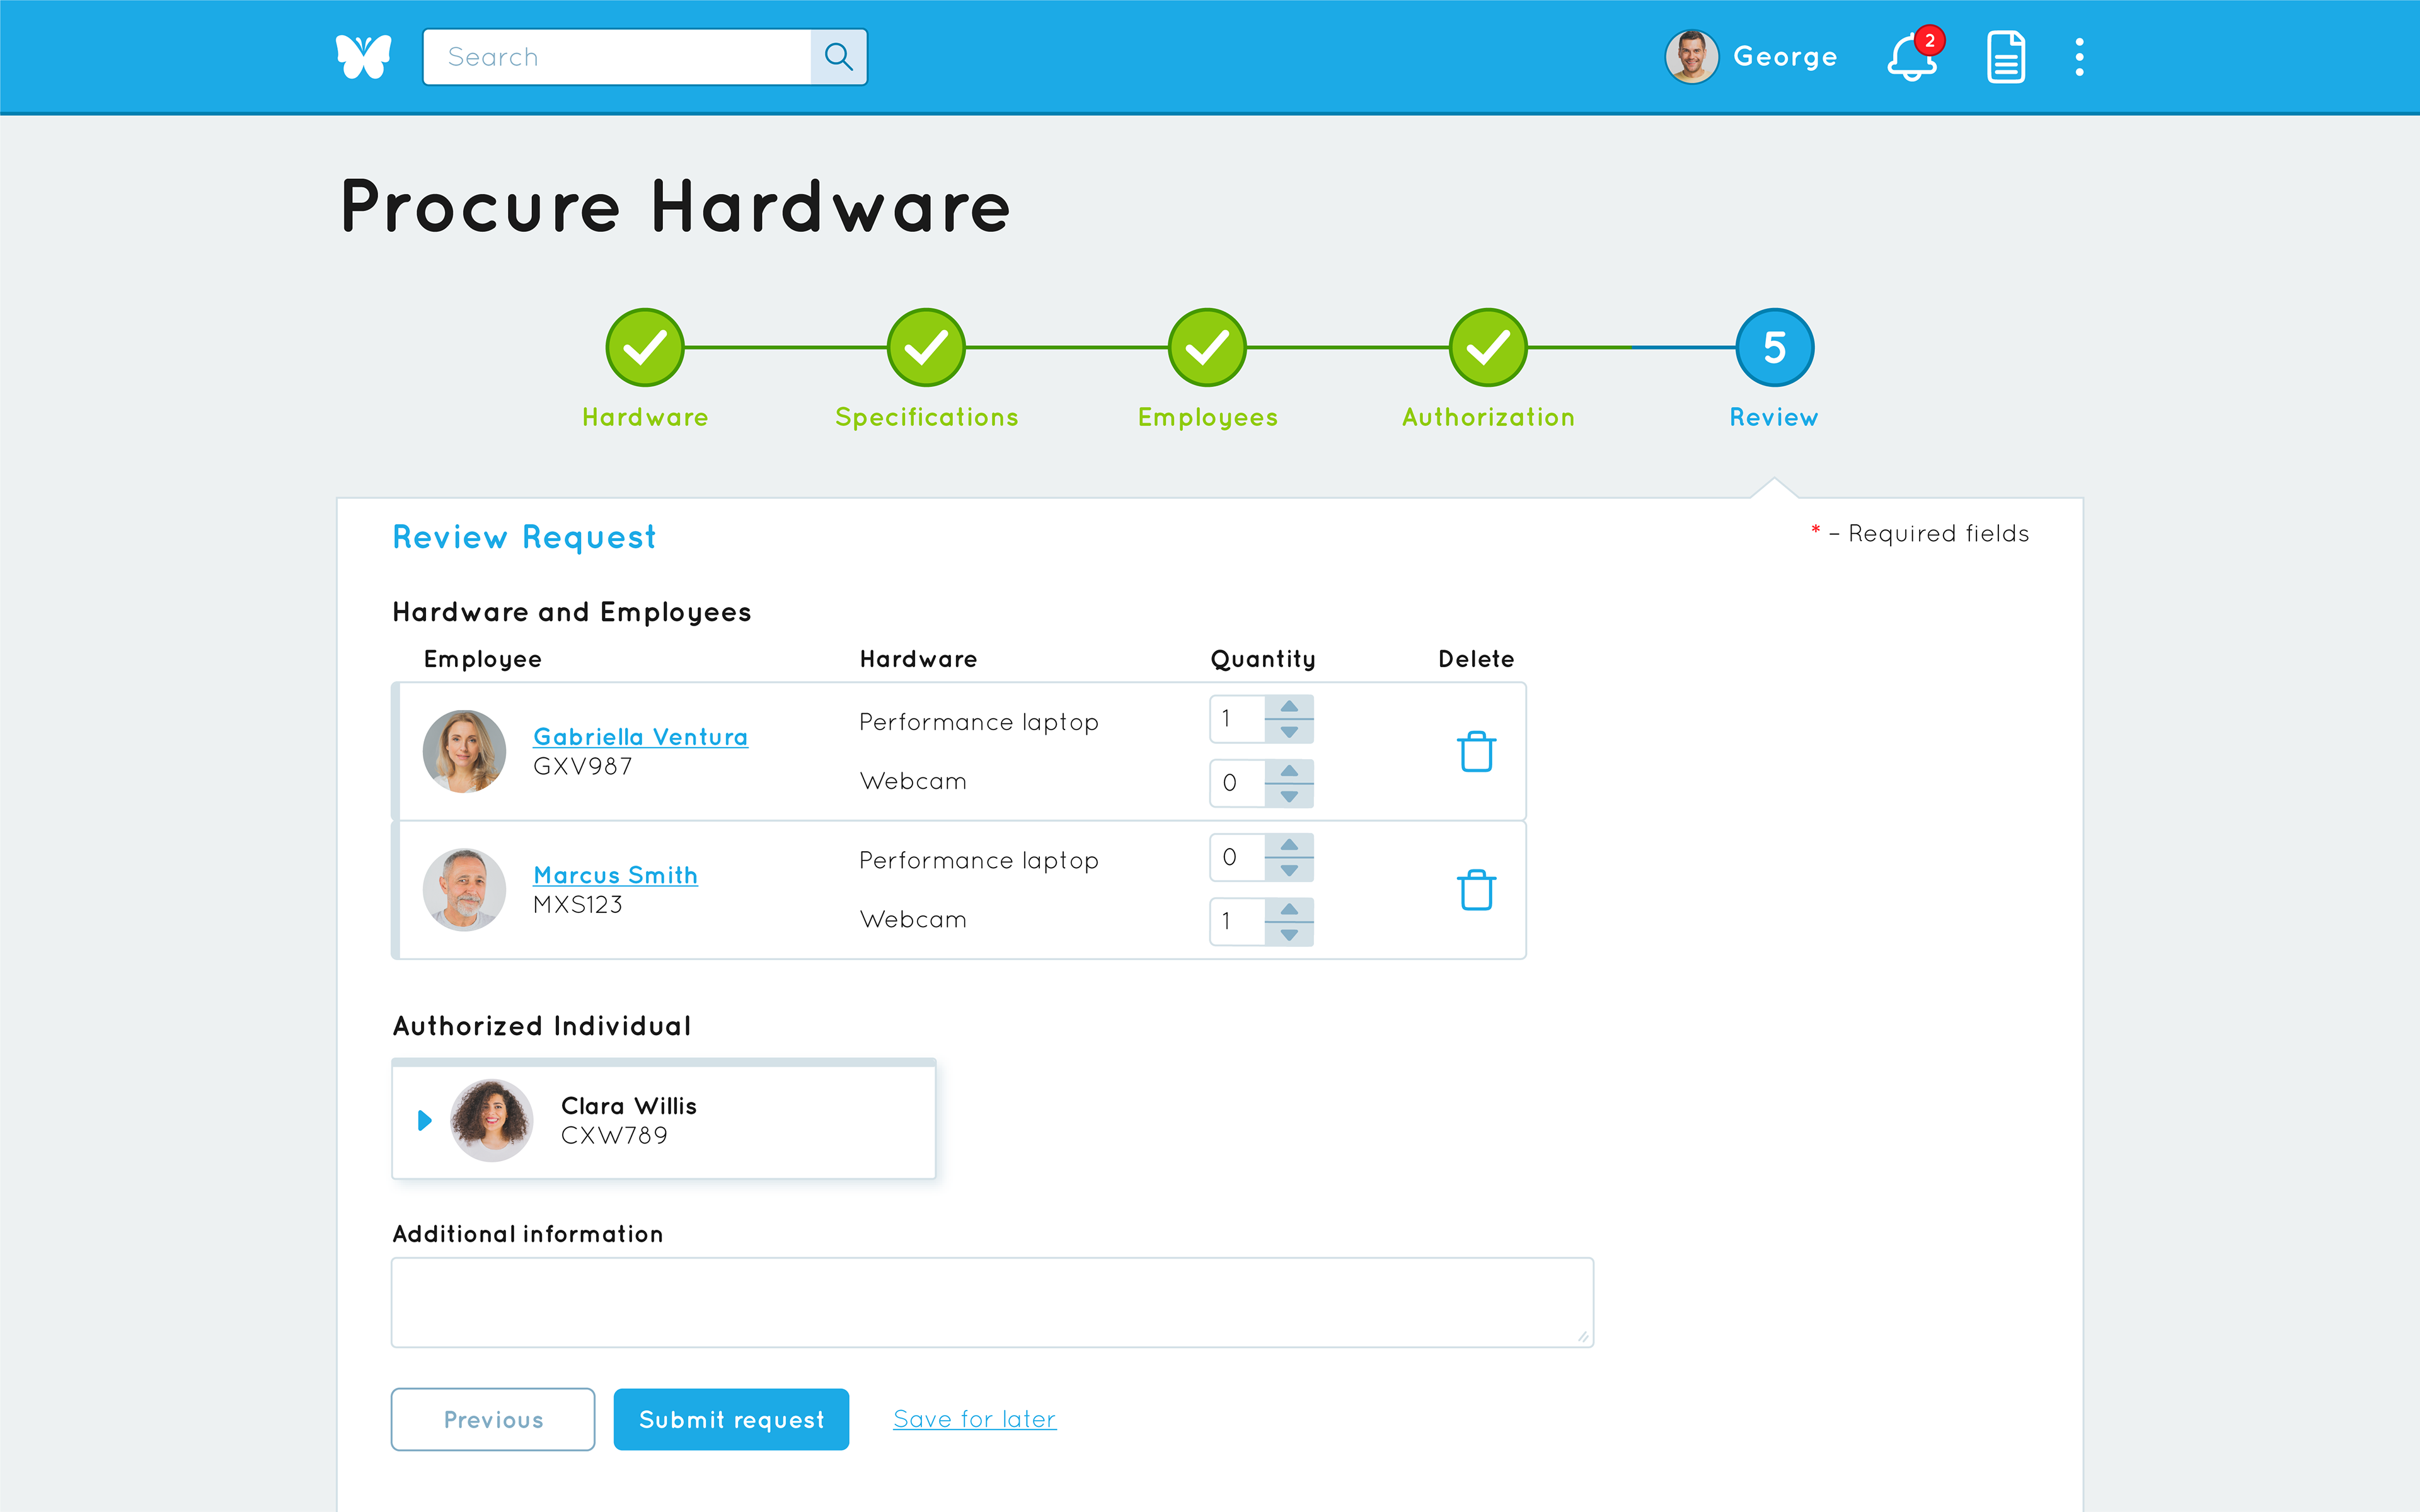The height and width of the screenshot is (1512, 2420).
Task: Click the George username
Action: 1785,57
